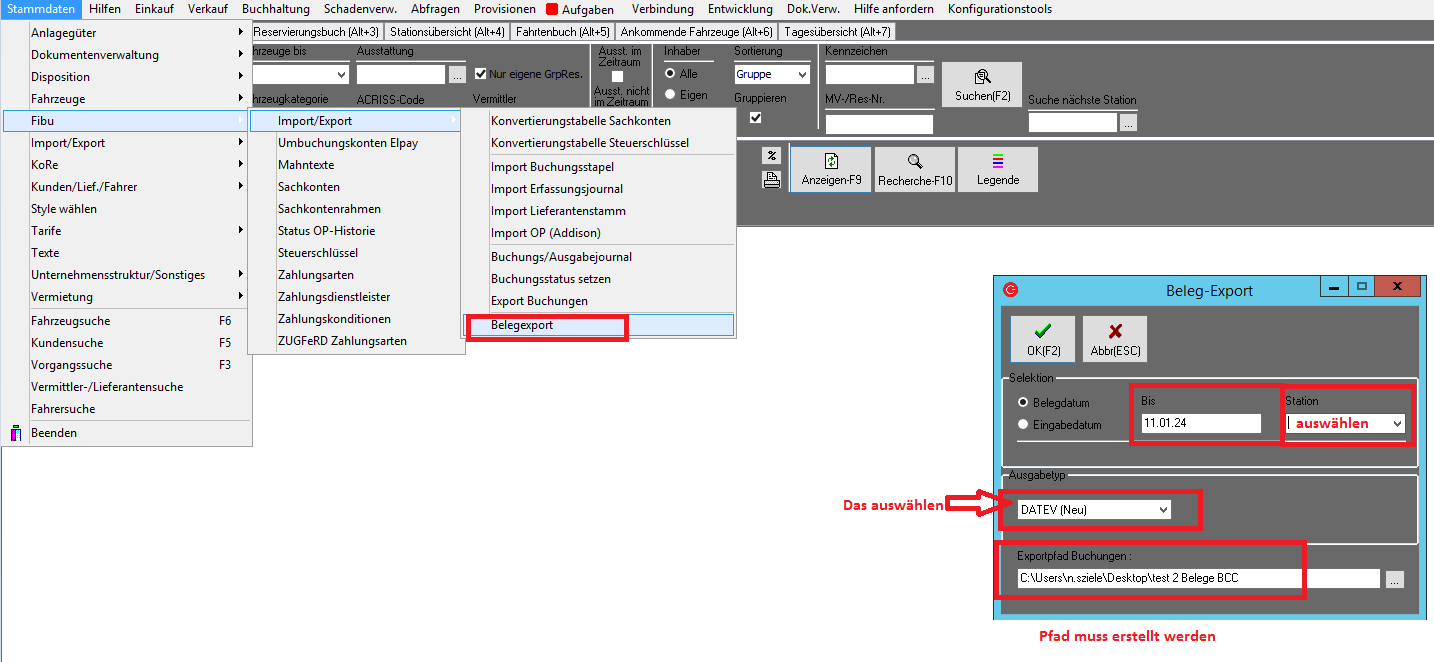The image size is (1434, 662).
Task: Toggle the Gruppieren checkbox
Action: 756,118
